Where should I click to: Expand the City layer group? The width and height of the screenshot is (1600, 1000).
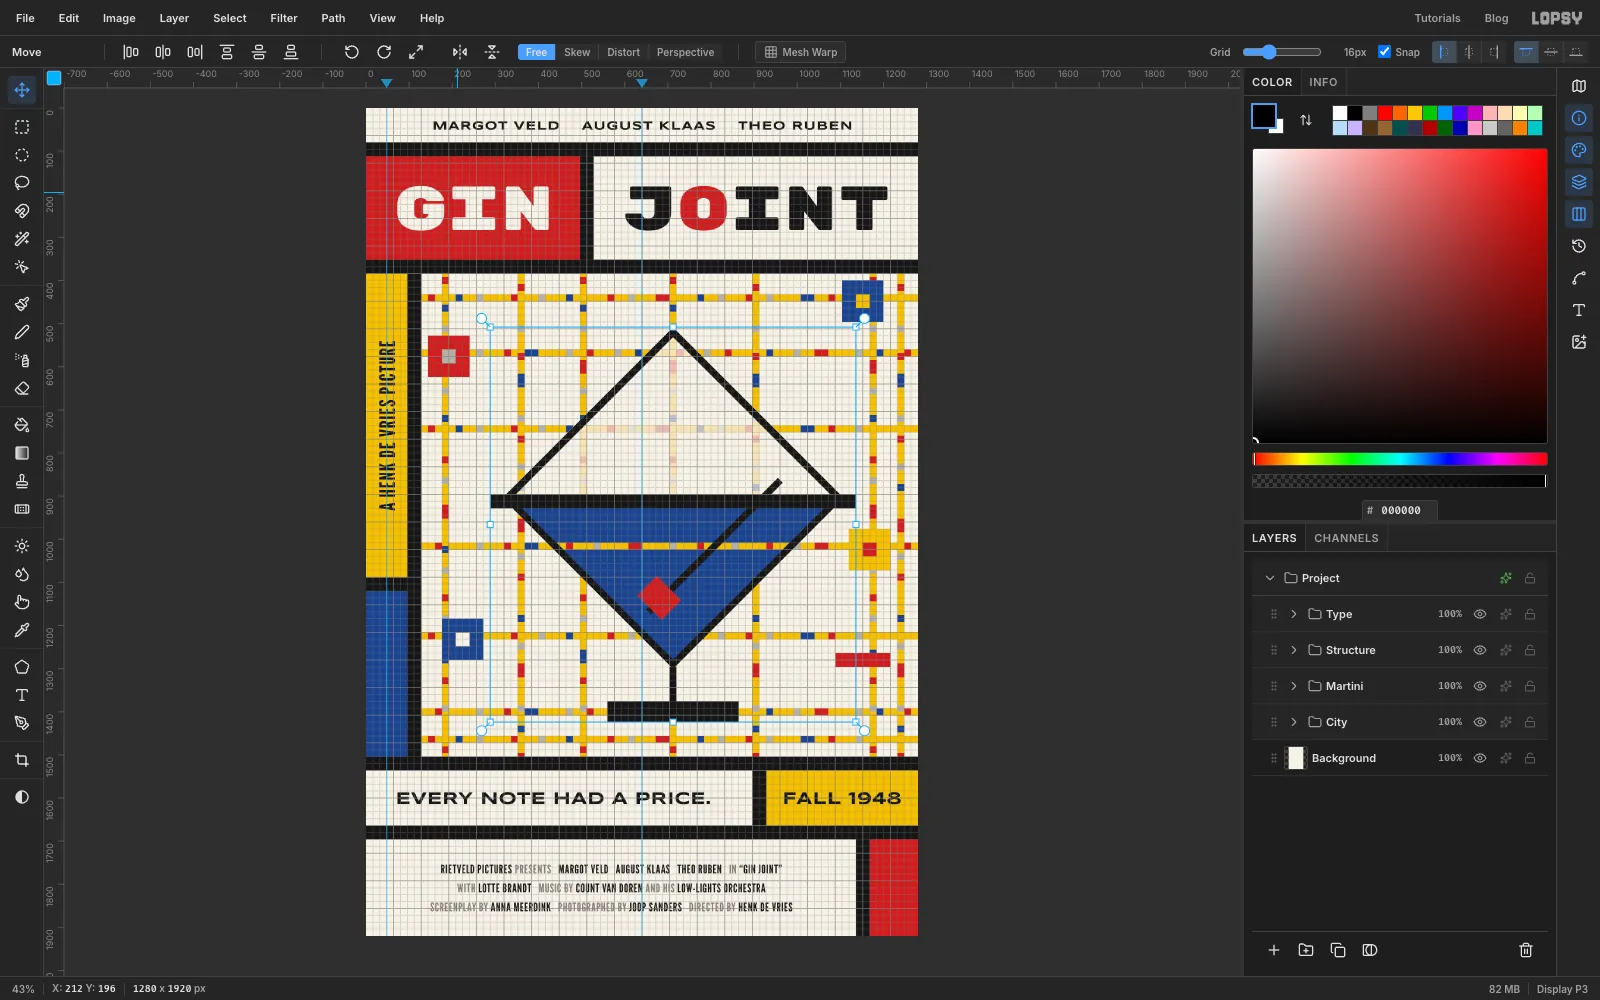tap(1293, 722)
